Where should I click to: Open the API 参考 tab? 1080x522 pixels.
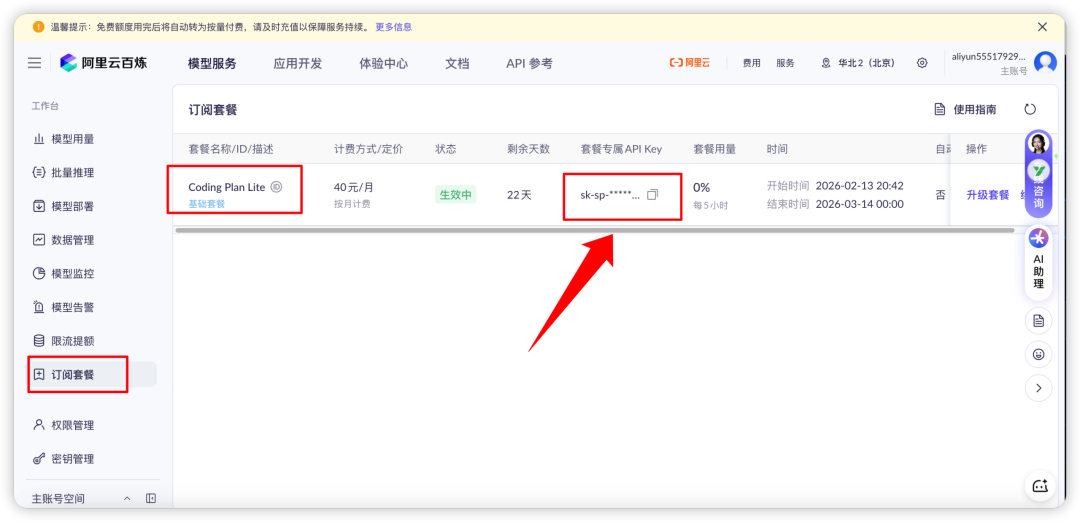(529, 63)
